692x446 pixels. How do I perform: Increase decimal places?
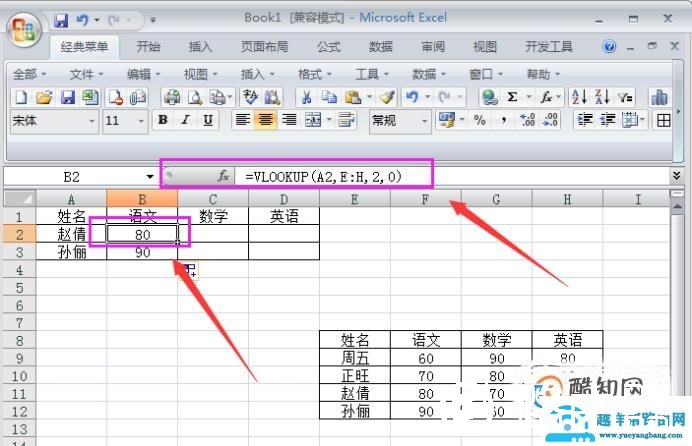coord(527,120)
